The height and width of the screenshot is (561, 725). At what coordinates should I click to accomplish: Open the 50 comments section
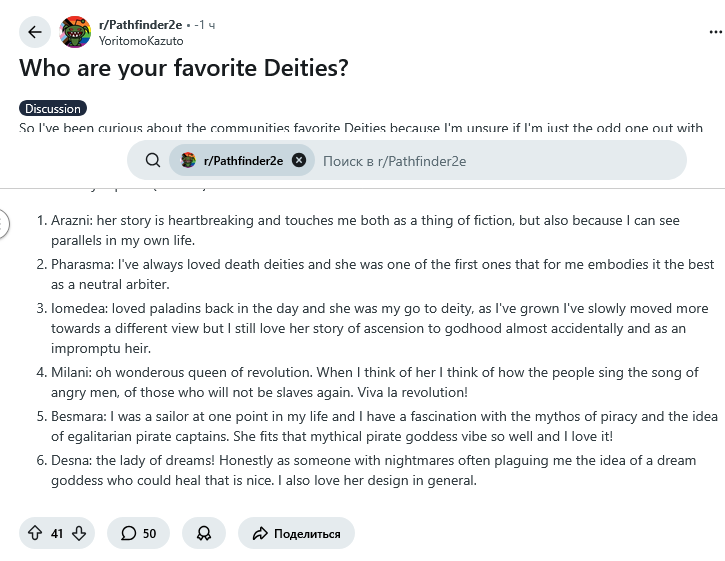tap(138, 533)
